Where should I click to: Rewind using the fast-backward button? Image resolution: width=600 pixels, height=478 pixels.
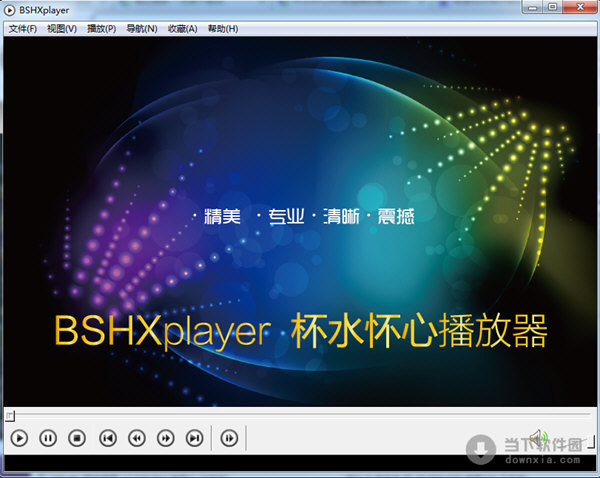137,438
